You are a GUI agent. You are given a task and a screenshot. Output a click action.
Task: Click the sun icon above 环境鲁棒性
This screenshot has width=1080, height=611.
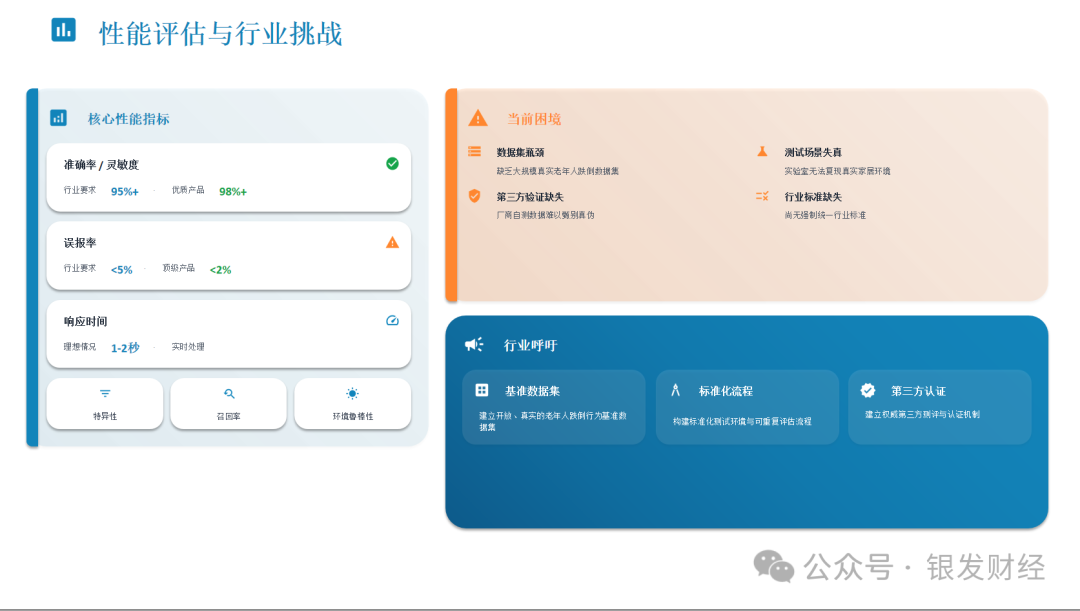tap(352, 394)
